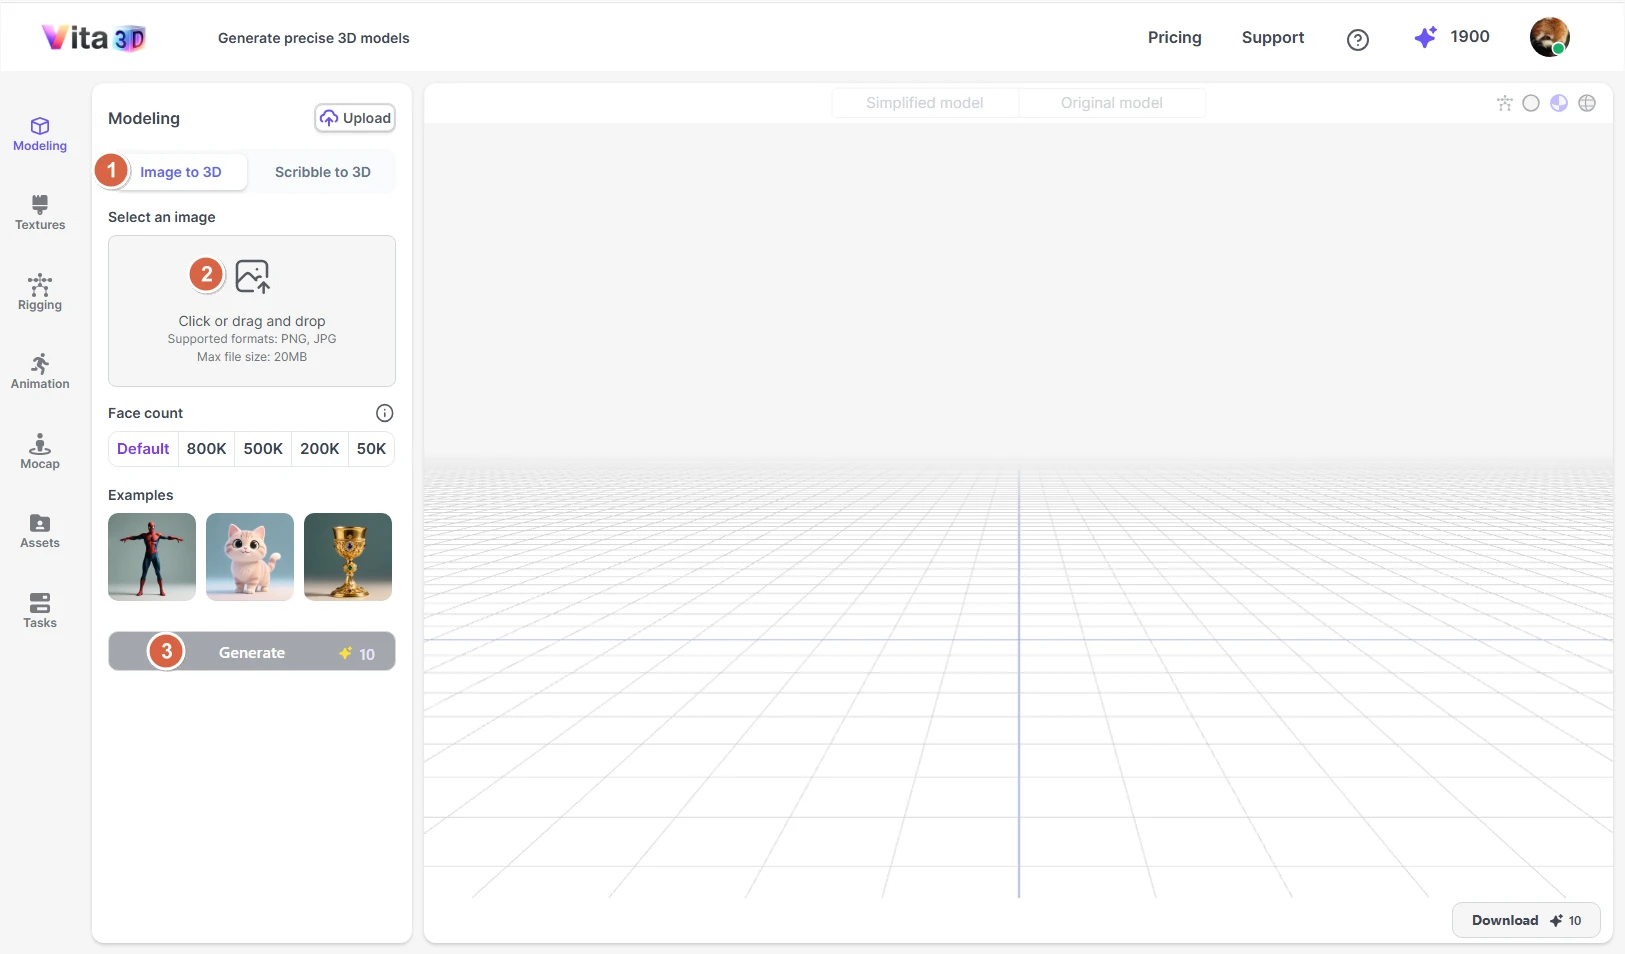Open the Tasks panel

(39, 610)
